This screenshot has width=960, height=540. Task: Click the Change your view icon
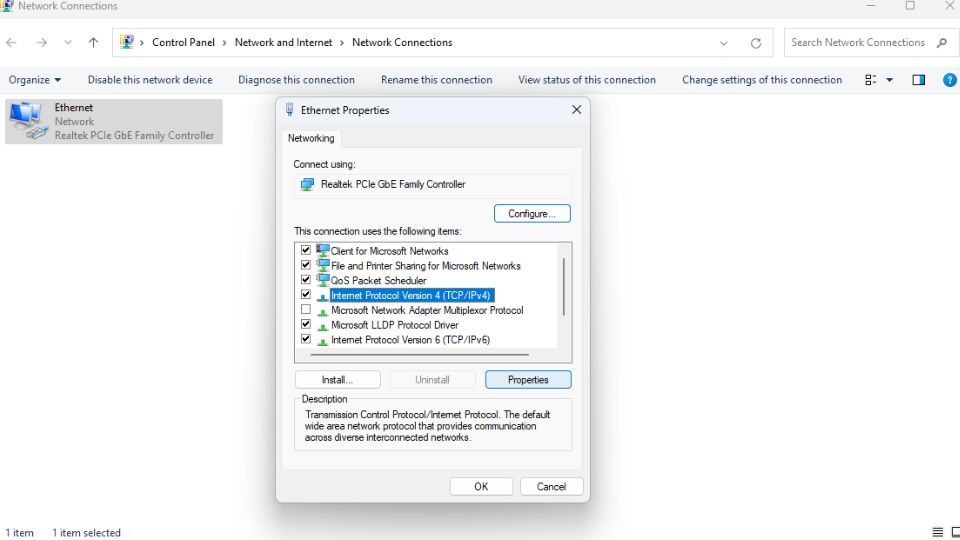coord(870,80)
